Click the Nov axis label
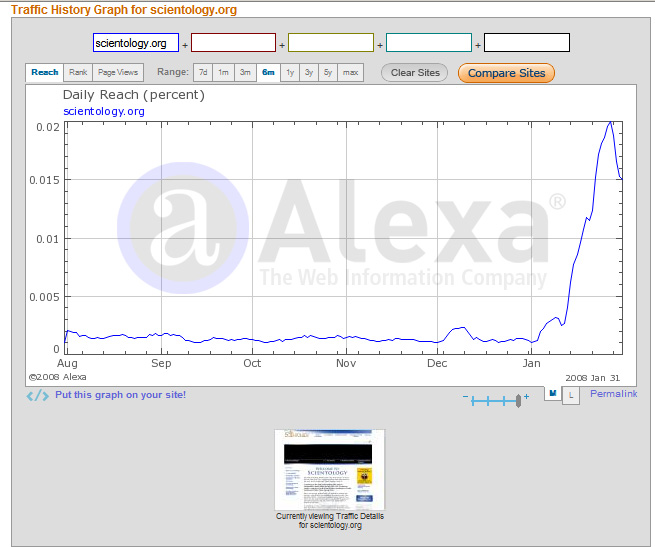Viewport: 655px width, 547px height. pos(346,363)
